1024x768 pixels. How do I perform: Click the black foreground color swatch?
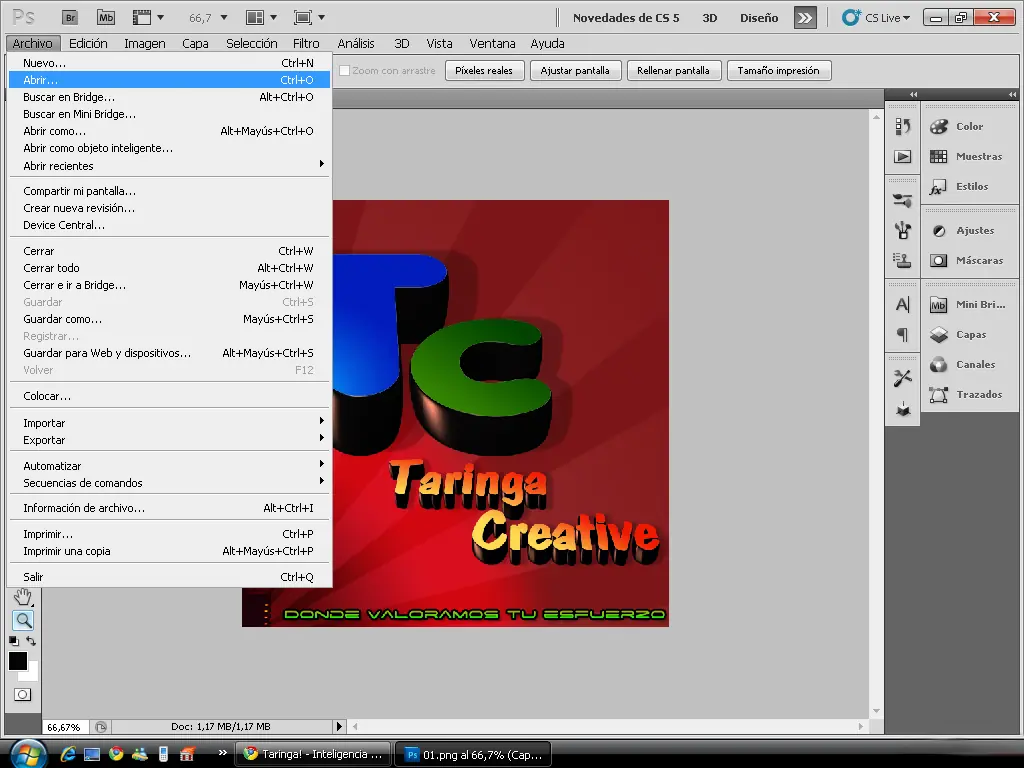coord(16,660)
